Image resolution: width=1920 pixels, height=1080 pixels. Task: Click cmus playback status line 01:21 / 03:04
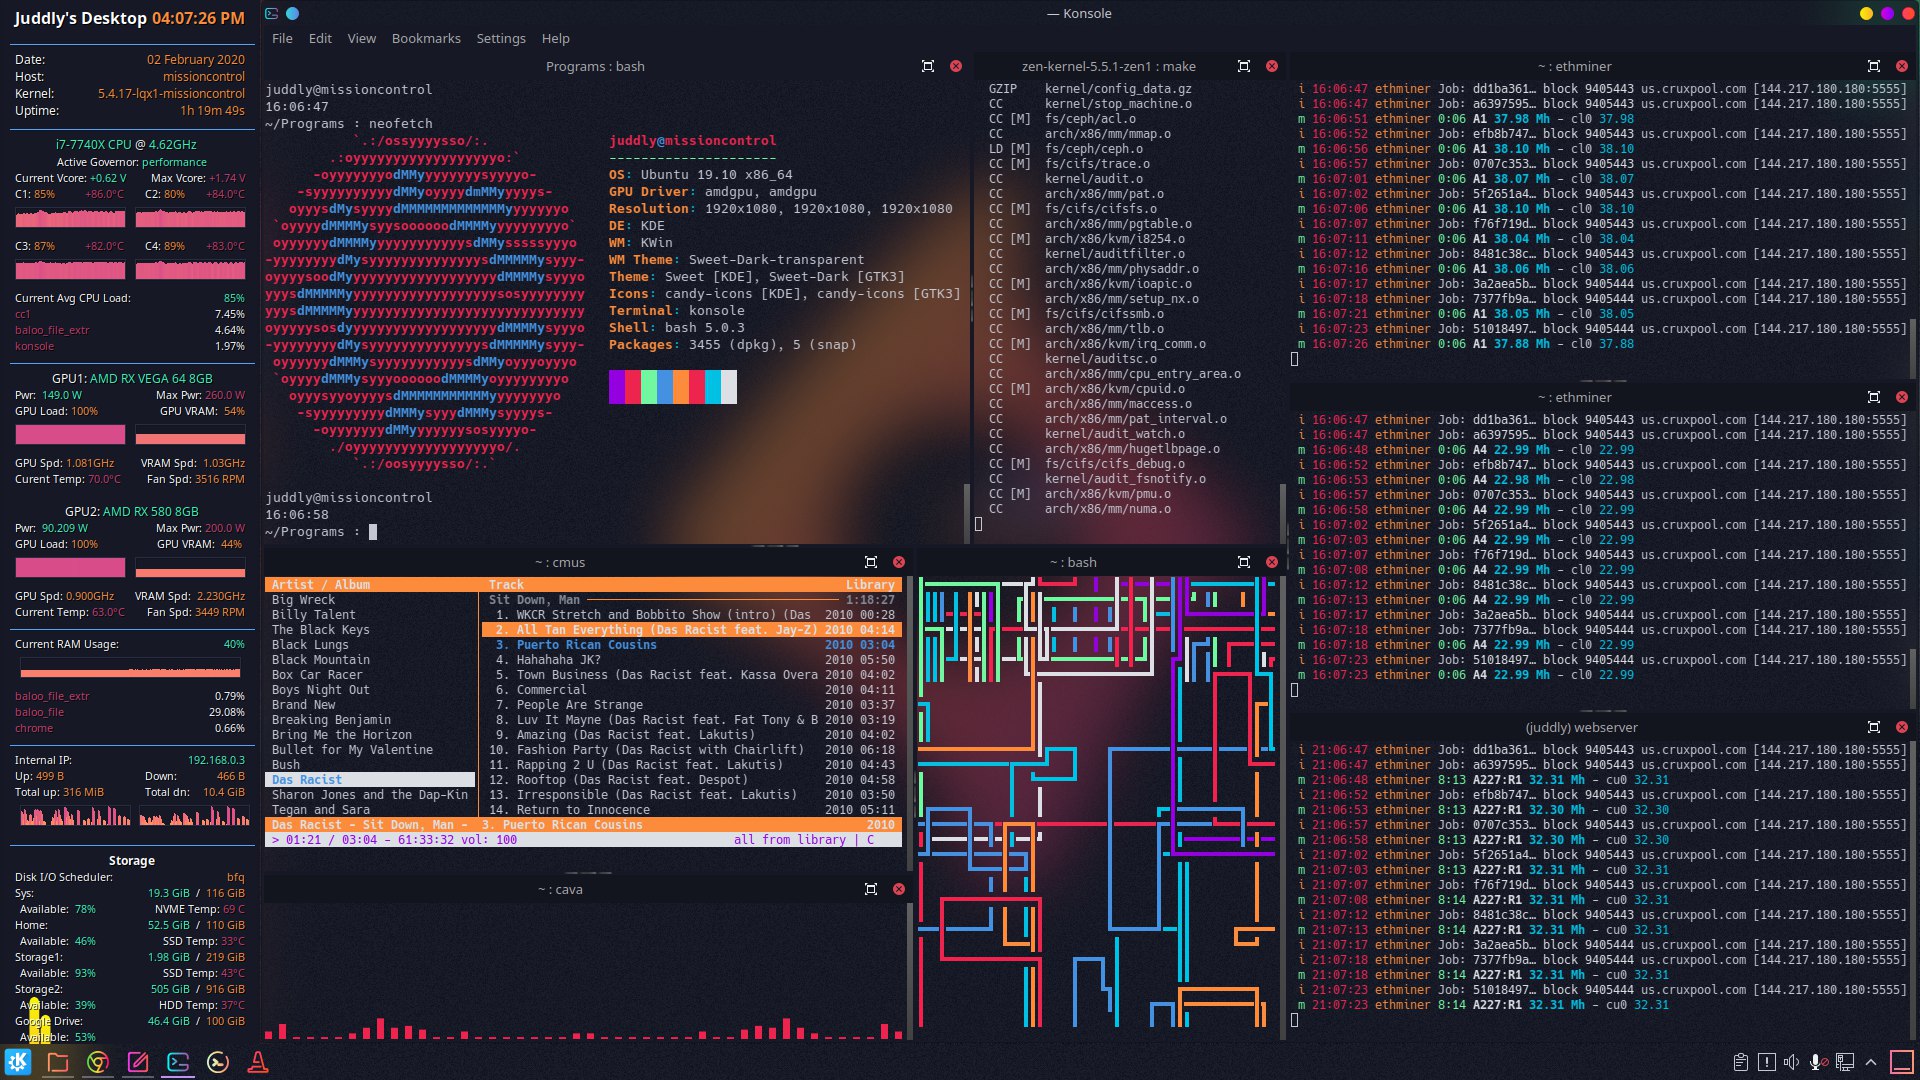tap(583, 840)
